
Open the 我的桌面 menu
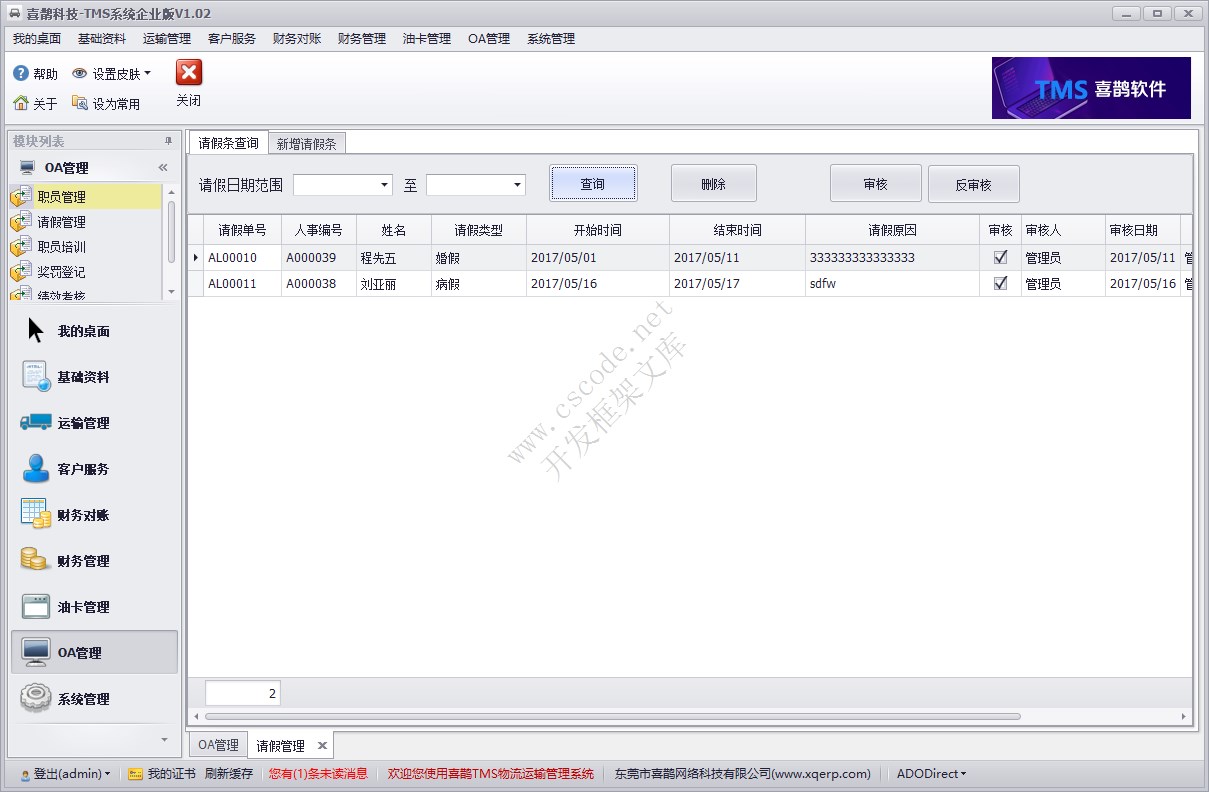coord(37,39)
